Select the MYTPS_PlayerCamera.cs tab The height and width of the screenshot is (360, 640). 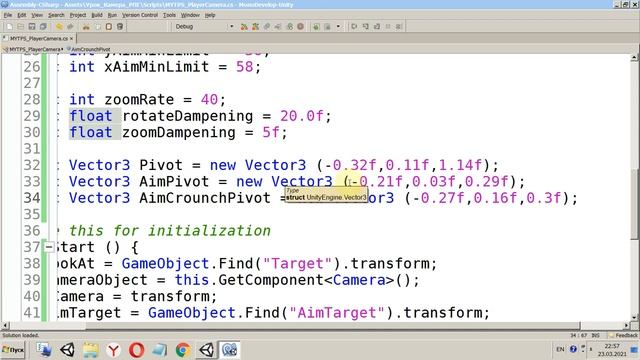pos(39,38)
